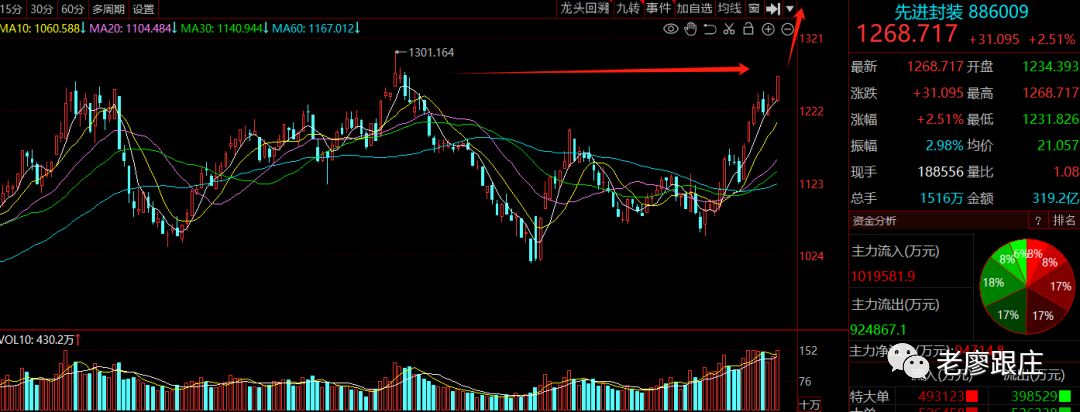Open the toolbar dropdown triangle
The image size is (1080, 412).
pos(789,9)
